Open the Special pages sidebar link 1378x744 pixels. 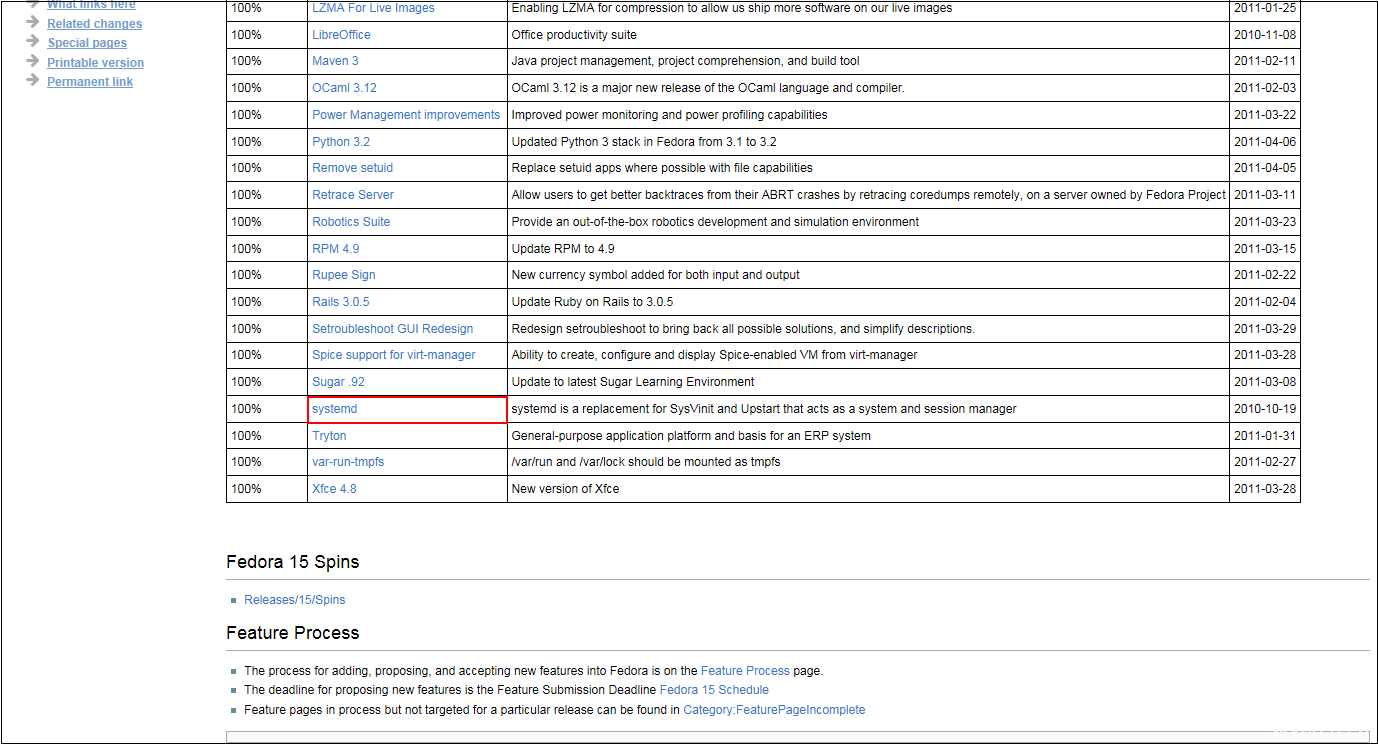click(x=87, y=43)
